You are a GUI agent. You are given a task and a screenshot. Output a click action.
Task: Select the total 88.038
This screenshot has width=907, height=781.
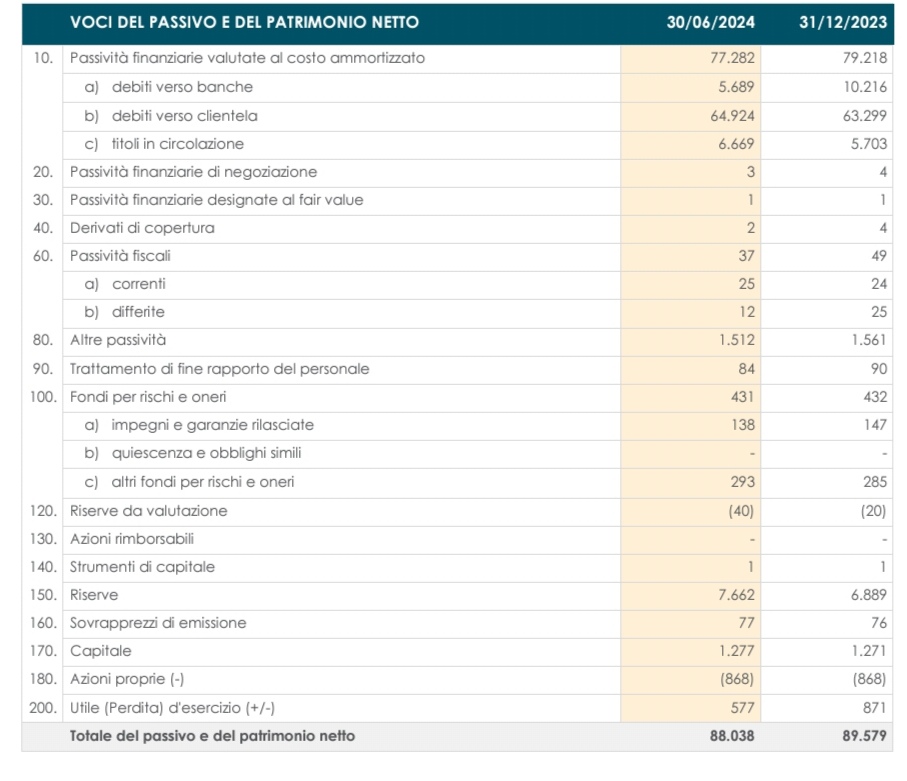[x=732, y=736]
